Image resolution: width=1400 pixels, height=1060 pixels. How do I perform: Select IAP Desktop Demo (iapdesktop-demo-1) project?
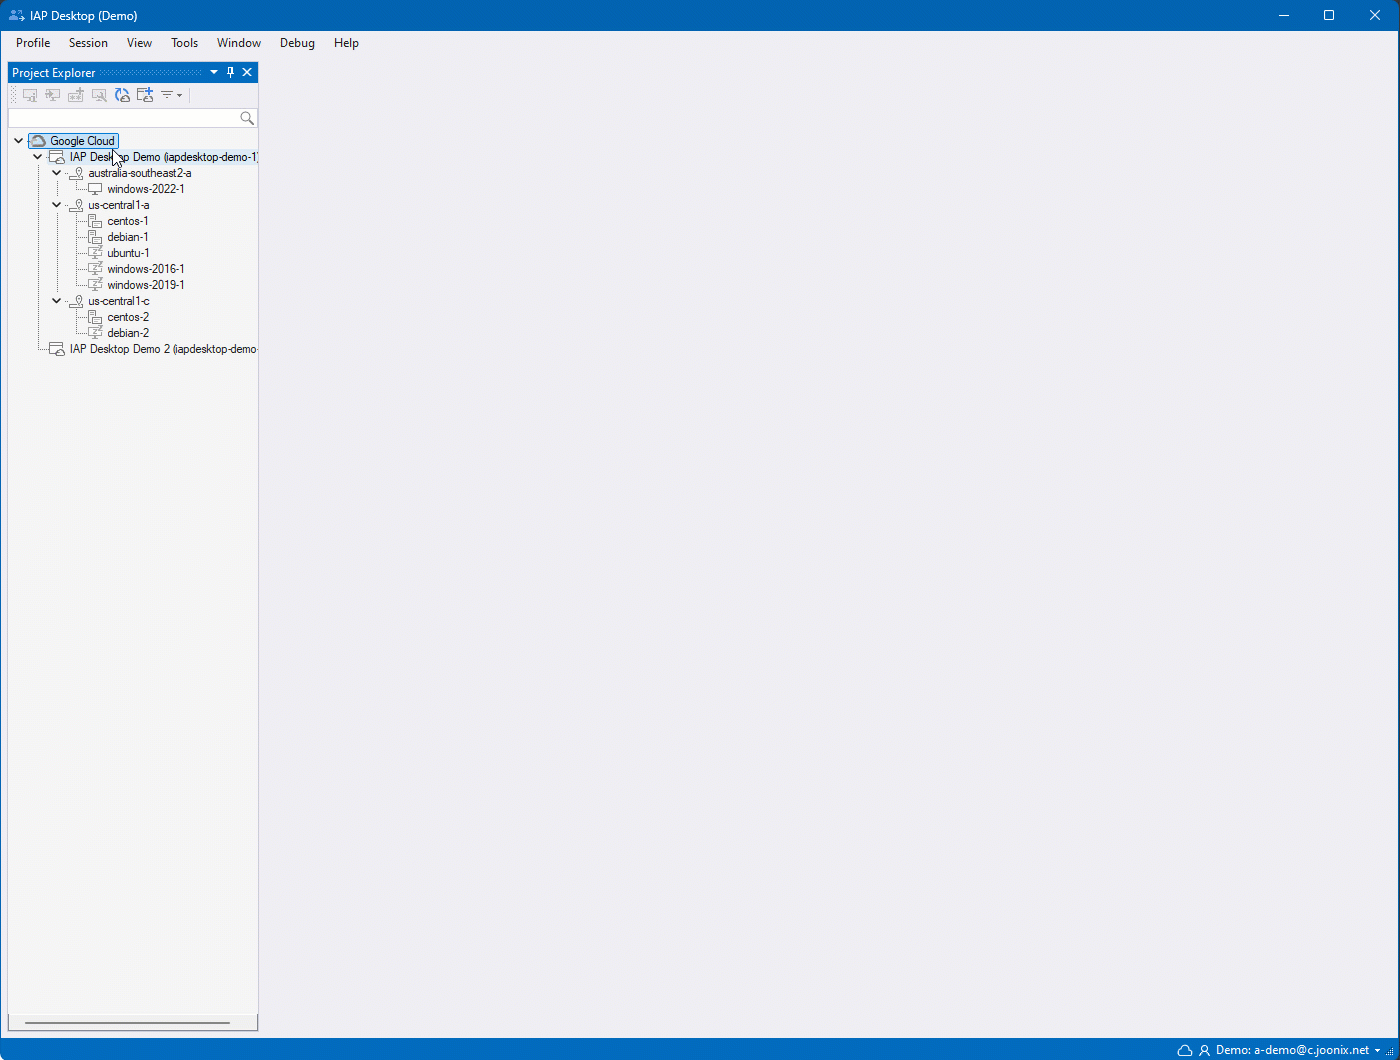point(164,157)
